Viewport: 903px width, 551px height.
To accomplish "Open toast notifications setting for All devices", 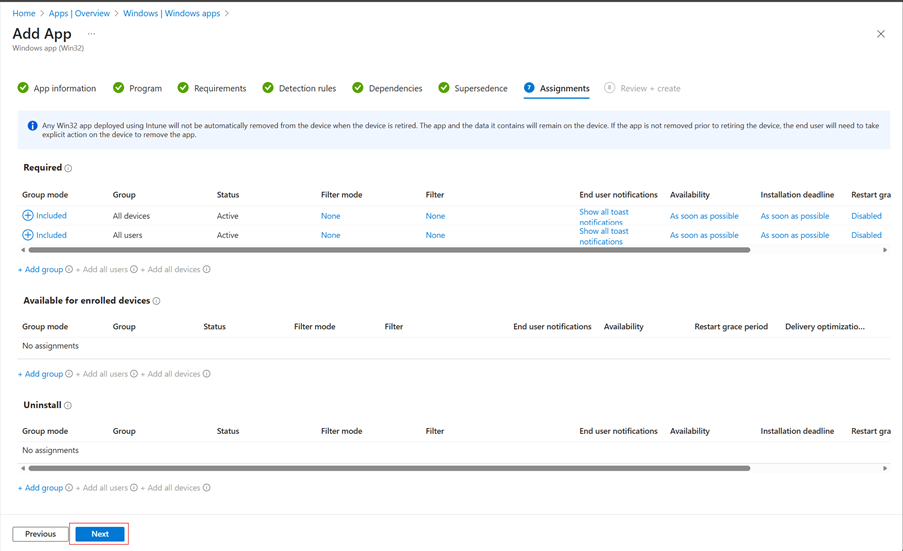I will 604,216.
